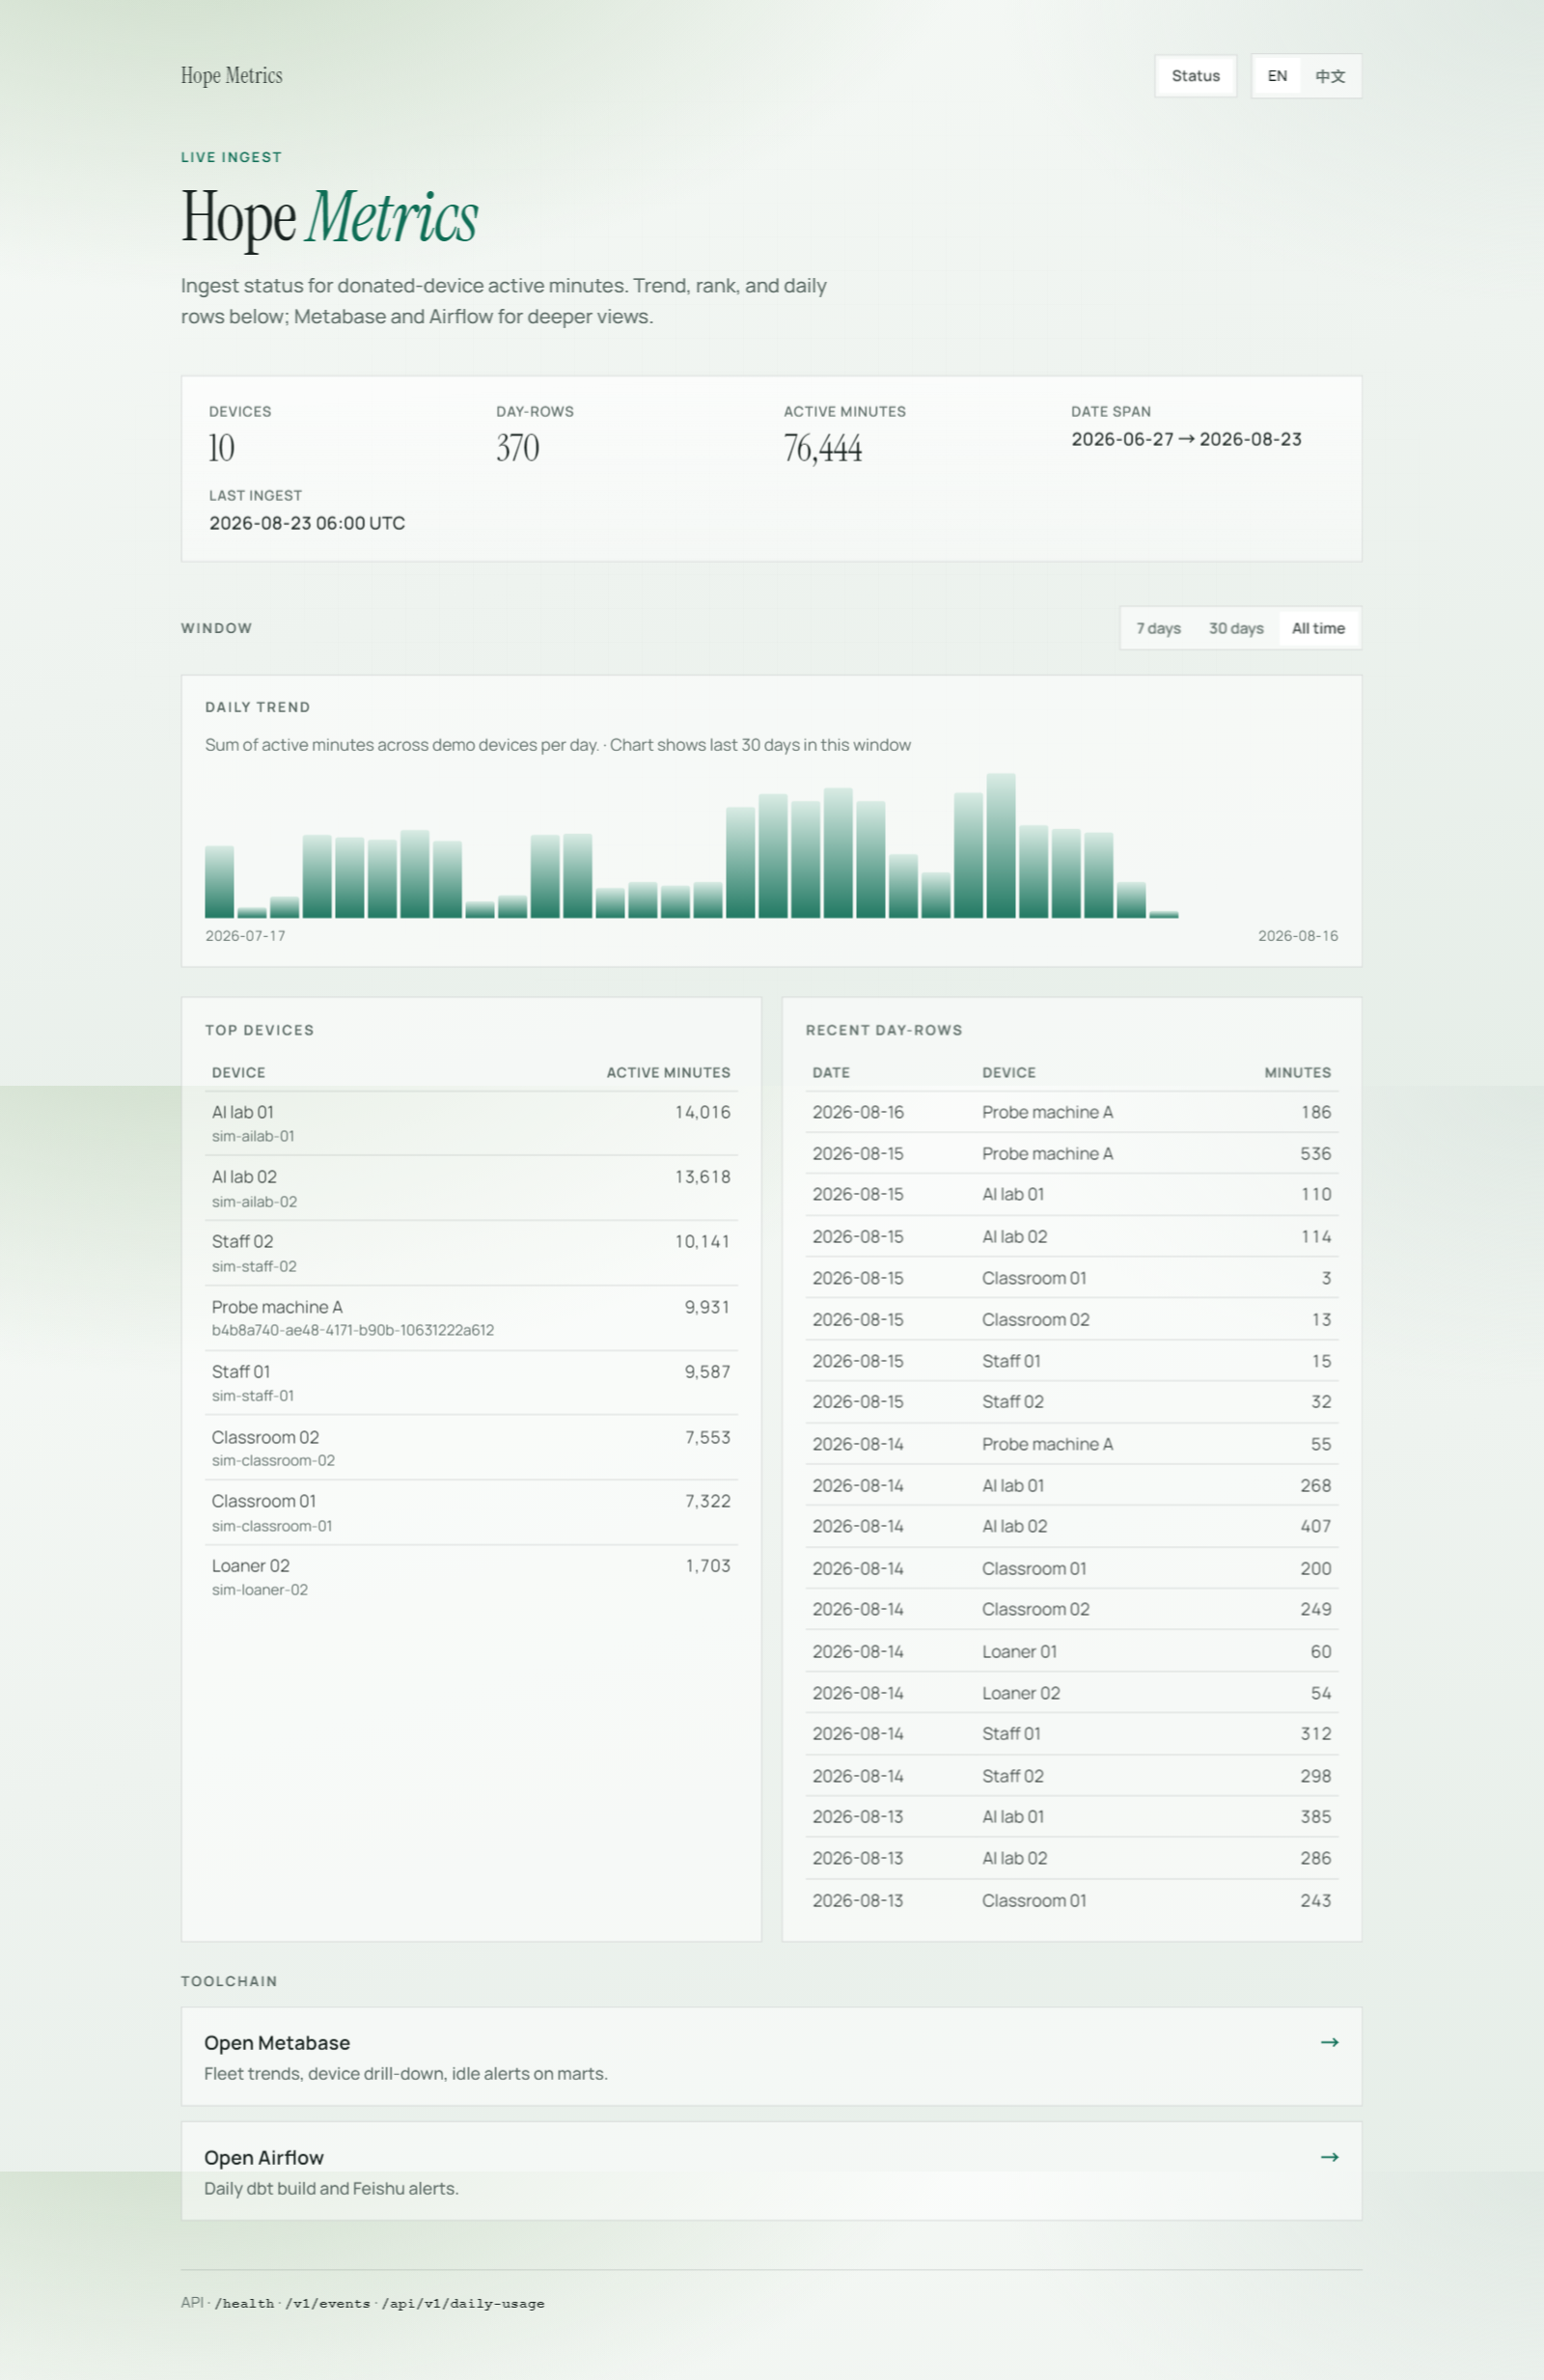Viewport: 1544px width, 2380px height.
Task: Click the 76,444 active minutes value
Action: click(x=822, y=448)
